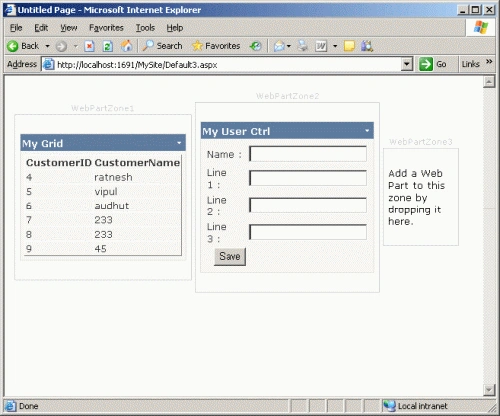The width and height of the screenshot is (500, 416).
Task: Click the Print icon
Action: [302, 46]
